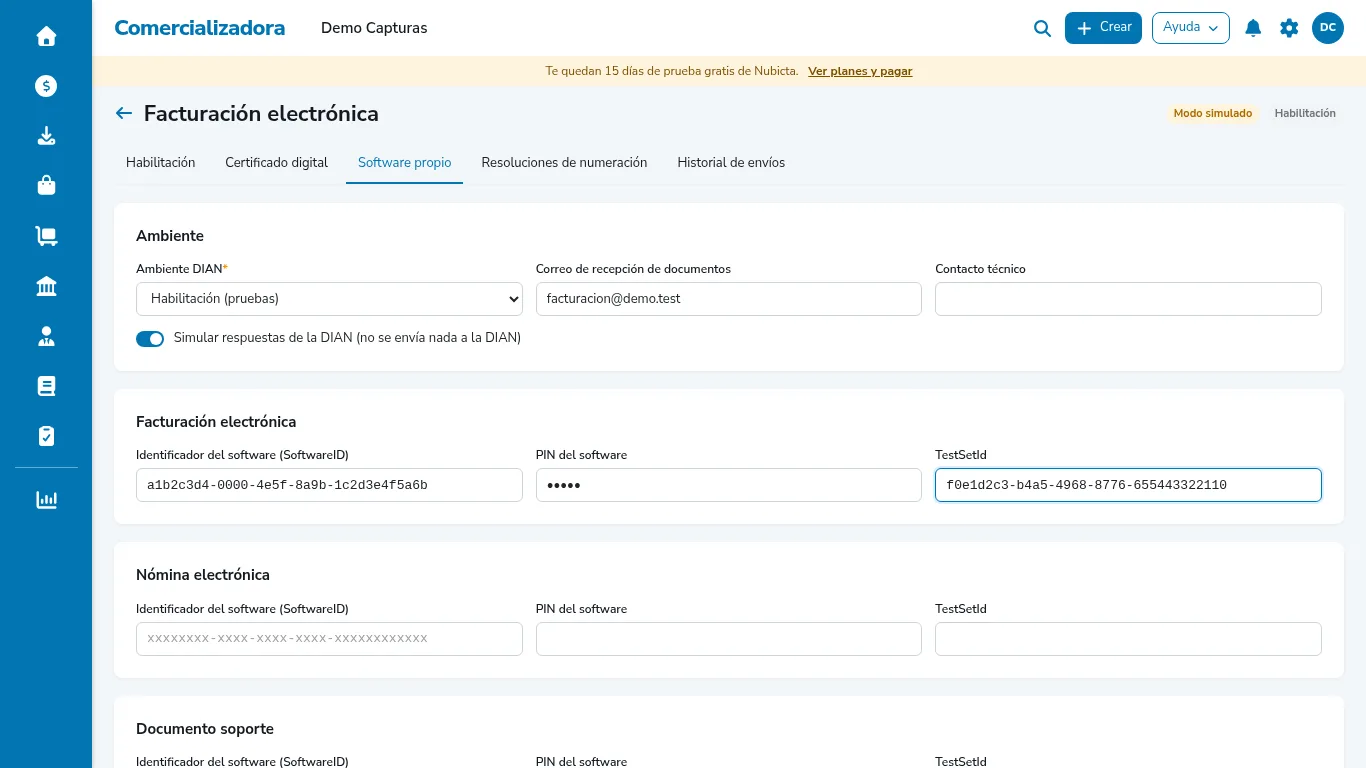
Task: Open the notifications bell
Action: (x=1253, y=28)
